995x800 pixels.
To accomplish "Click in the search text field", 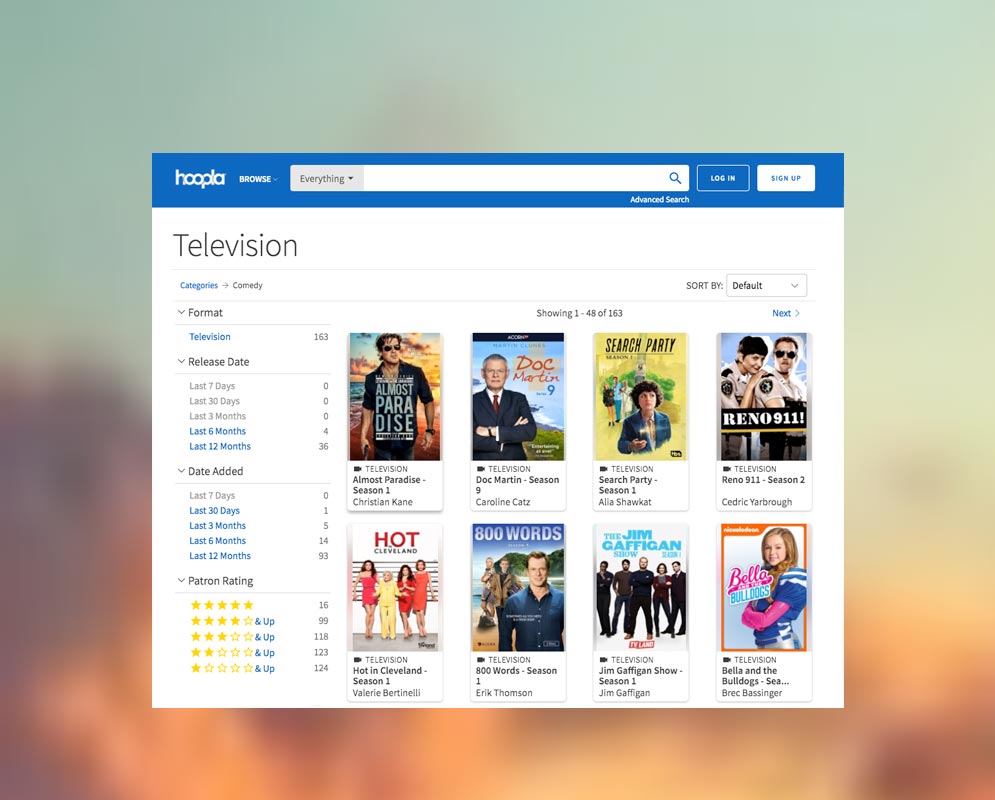I will tap(514, 178).
